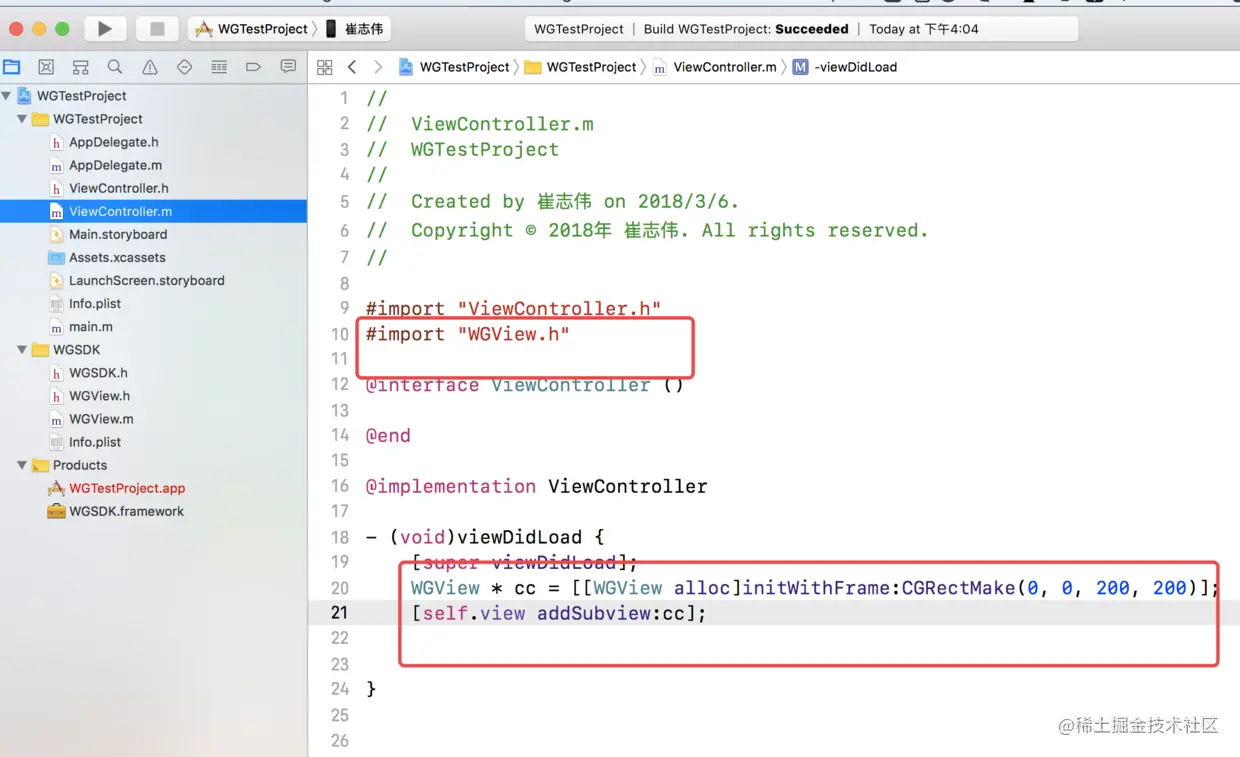Click WGTestProject folder in jump bar

[581, 67]
